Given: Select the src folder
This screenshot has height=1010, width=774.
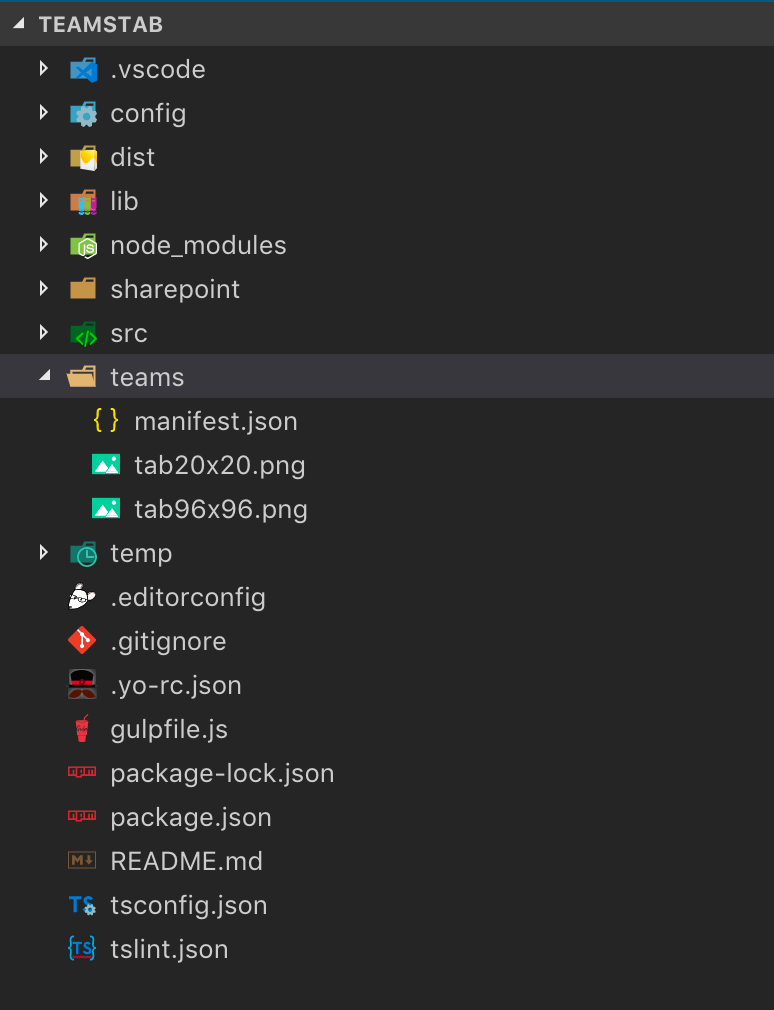Looking at the screenshot, I should [x=129, y=333].
